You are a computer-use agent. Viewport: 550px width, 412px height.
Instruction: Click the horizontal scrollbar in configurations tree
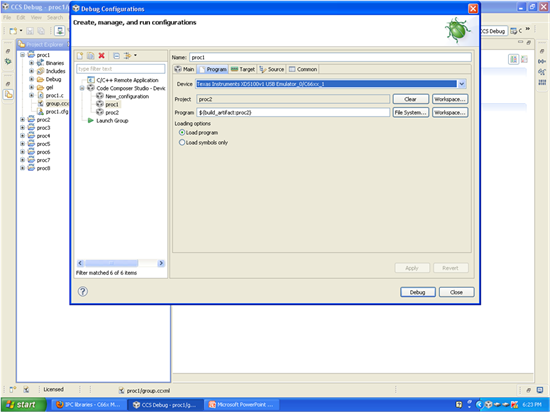pyautogui.click(x=112, y=263)
